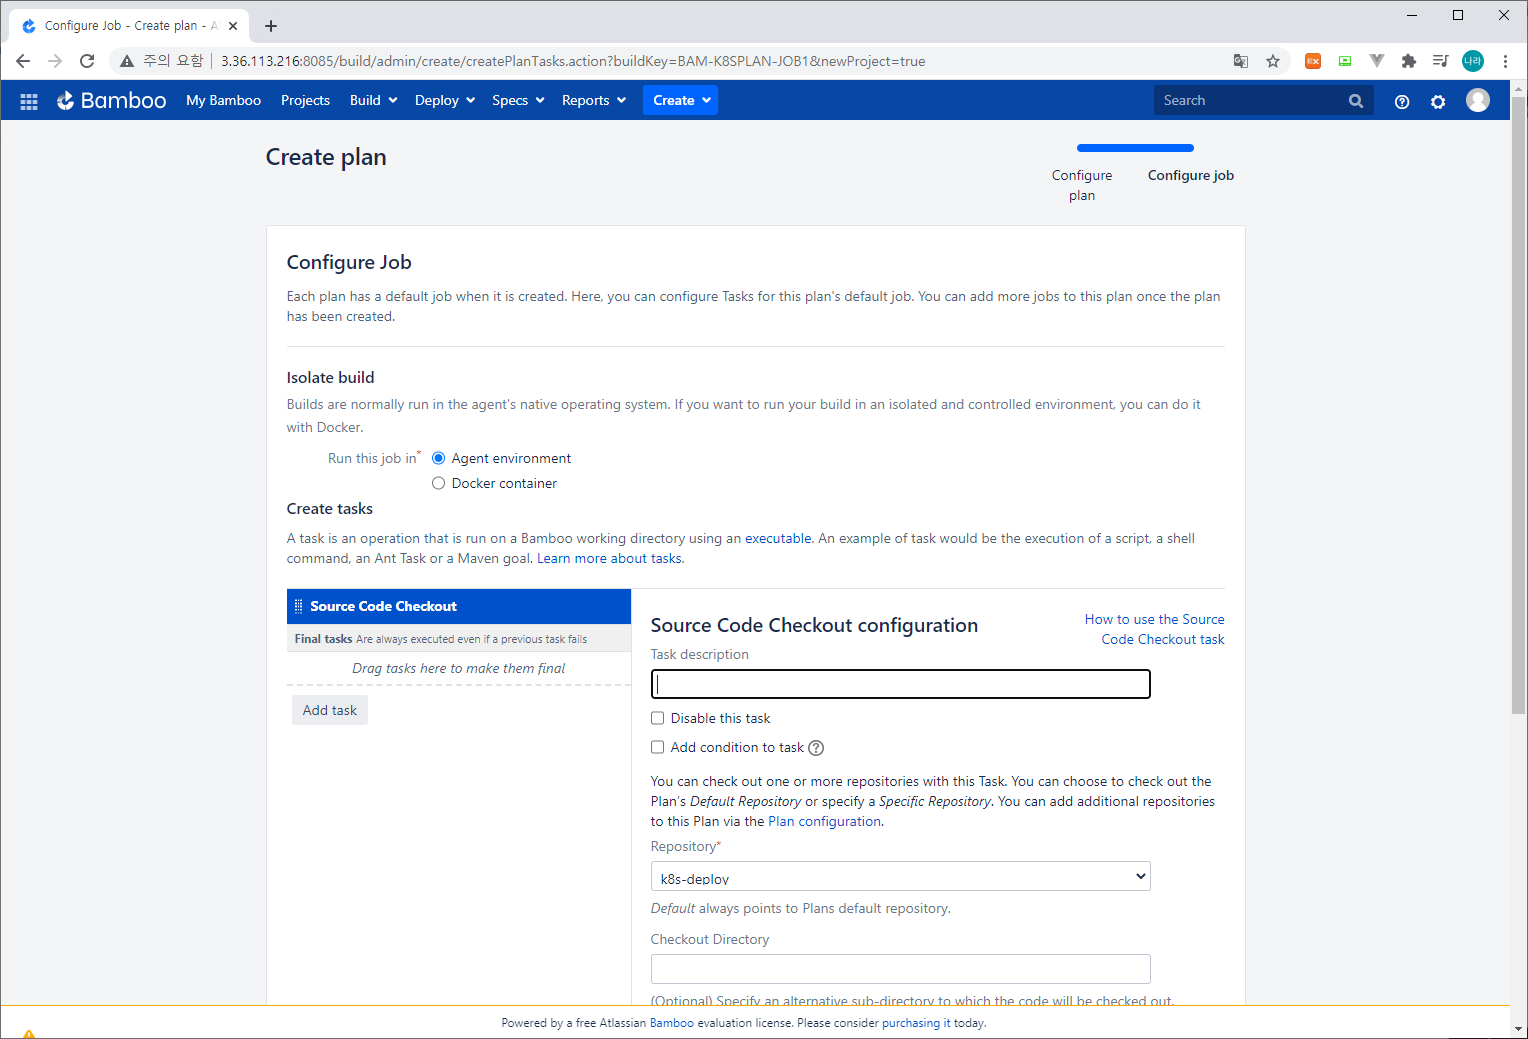Open Learn more about tasks link
This screenshot has width=1528, height=1039.
pos(609,558)
